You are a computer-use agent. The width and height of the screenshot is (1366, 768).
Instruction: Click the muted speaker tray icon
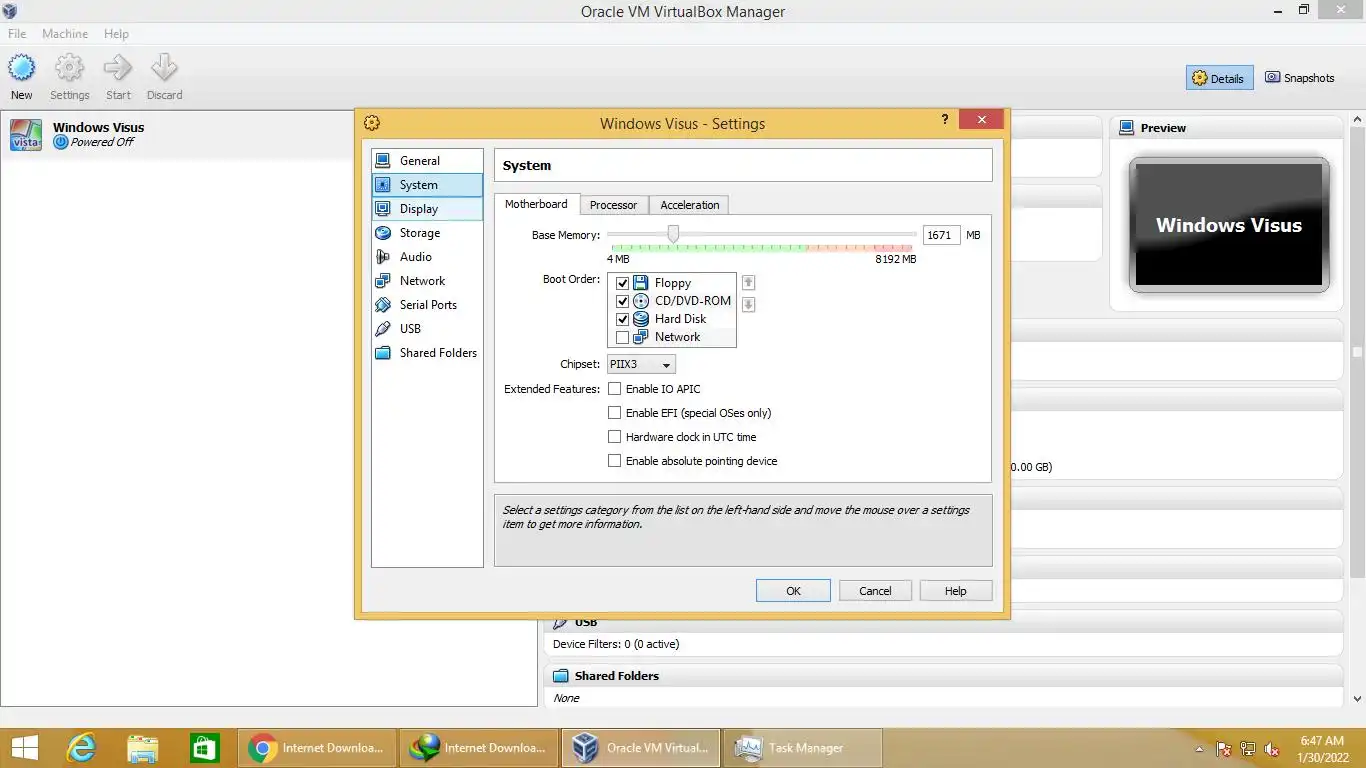pos(1272,749)
